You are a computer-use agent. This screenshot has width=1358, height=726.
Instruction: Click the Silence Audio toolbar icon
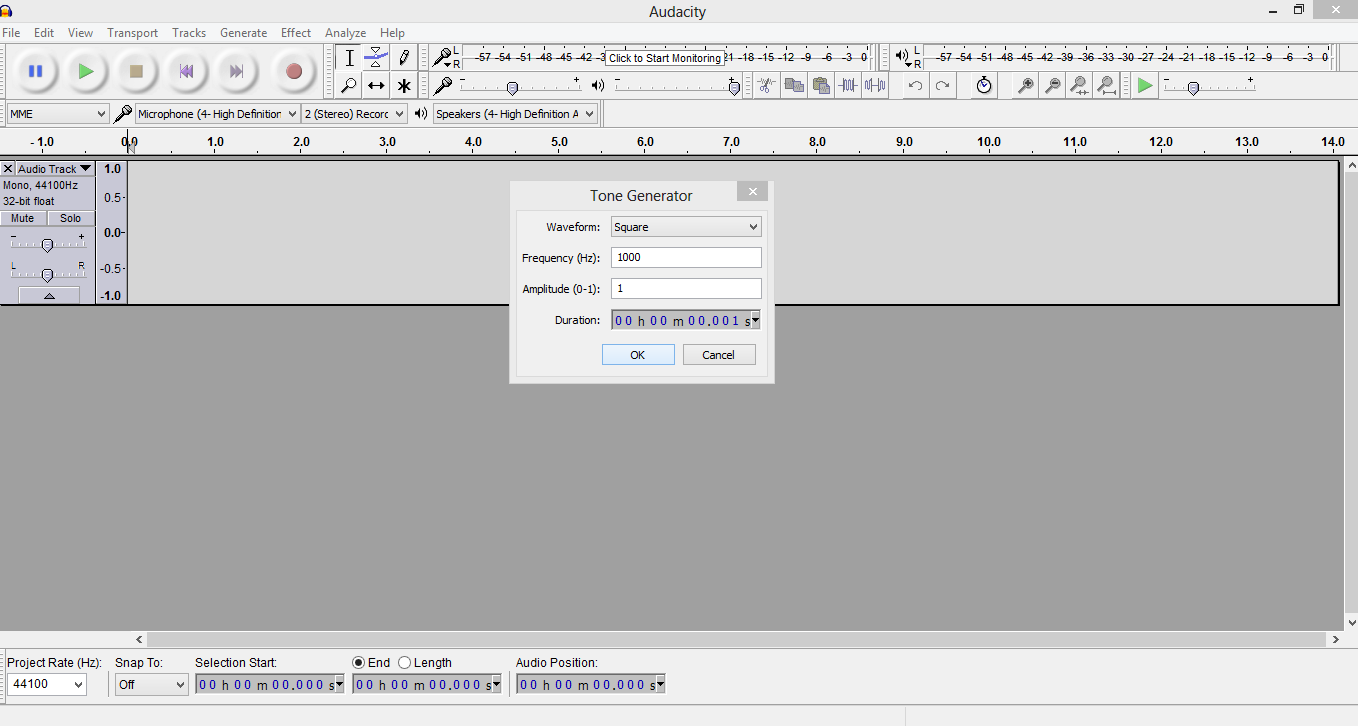point(875,86)
